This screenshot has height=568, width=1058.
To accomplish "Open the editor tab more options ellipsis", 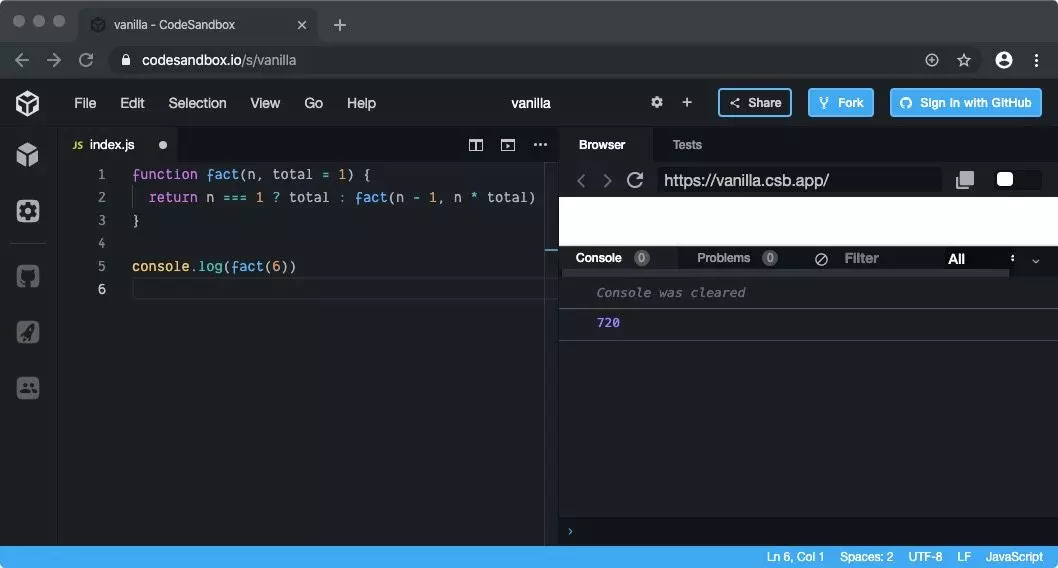I will coord(540,144).
